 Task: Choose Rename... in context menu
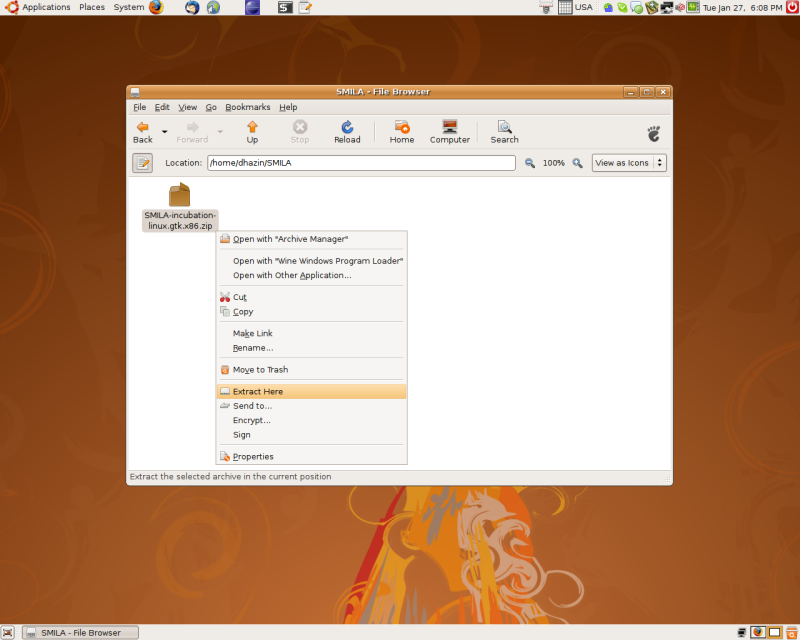[311, 348]
